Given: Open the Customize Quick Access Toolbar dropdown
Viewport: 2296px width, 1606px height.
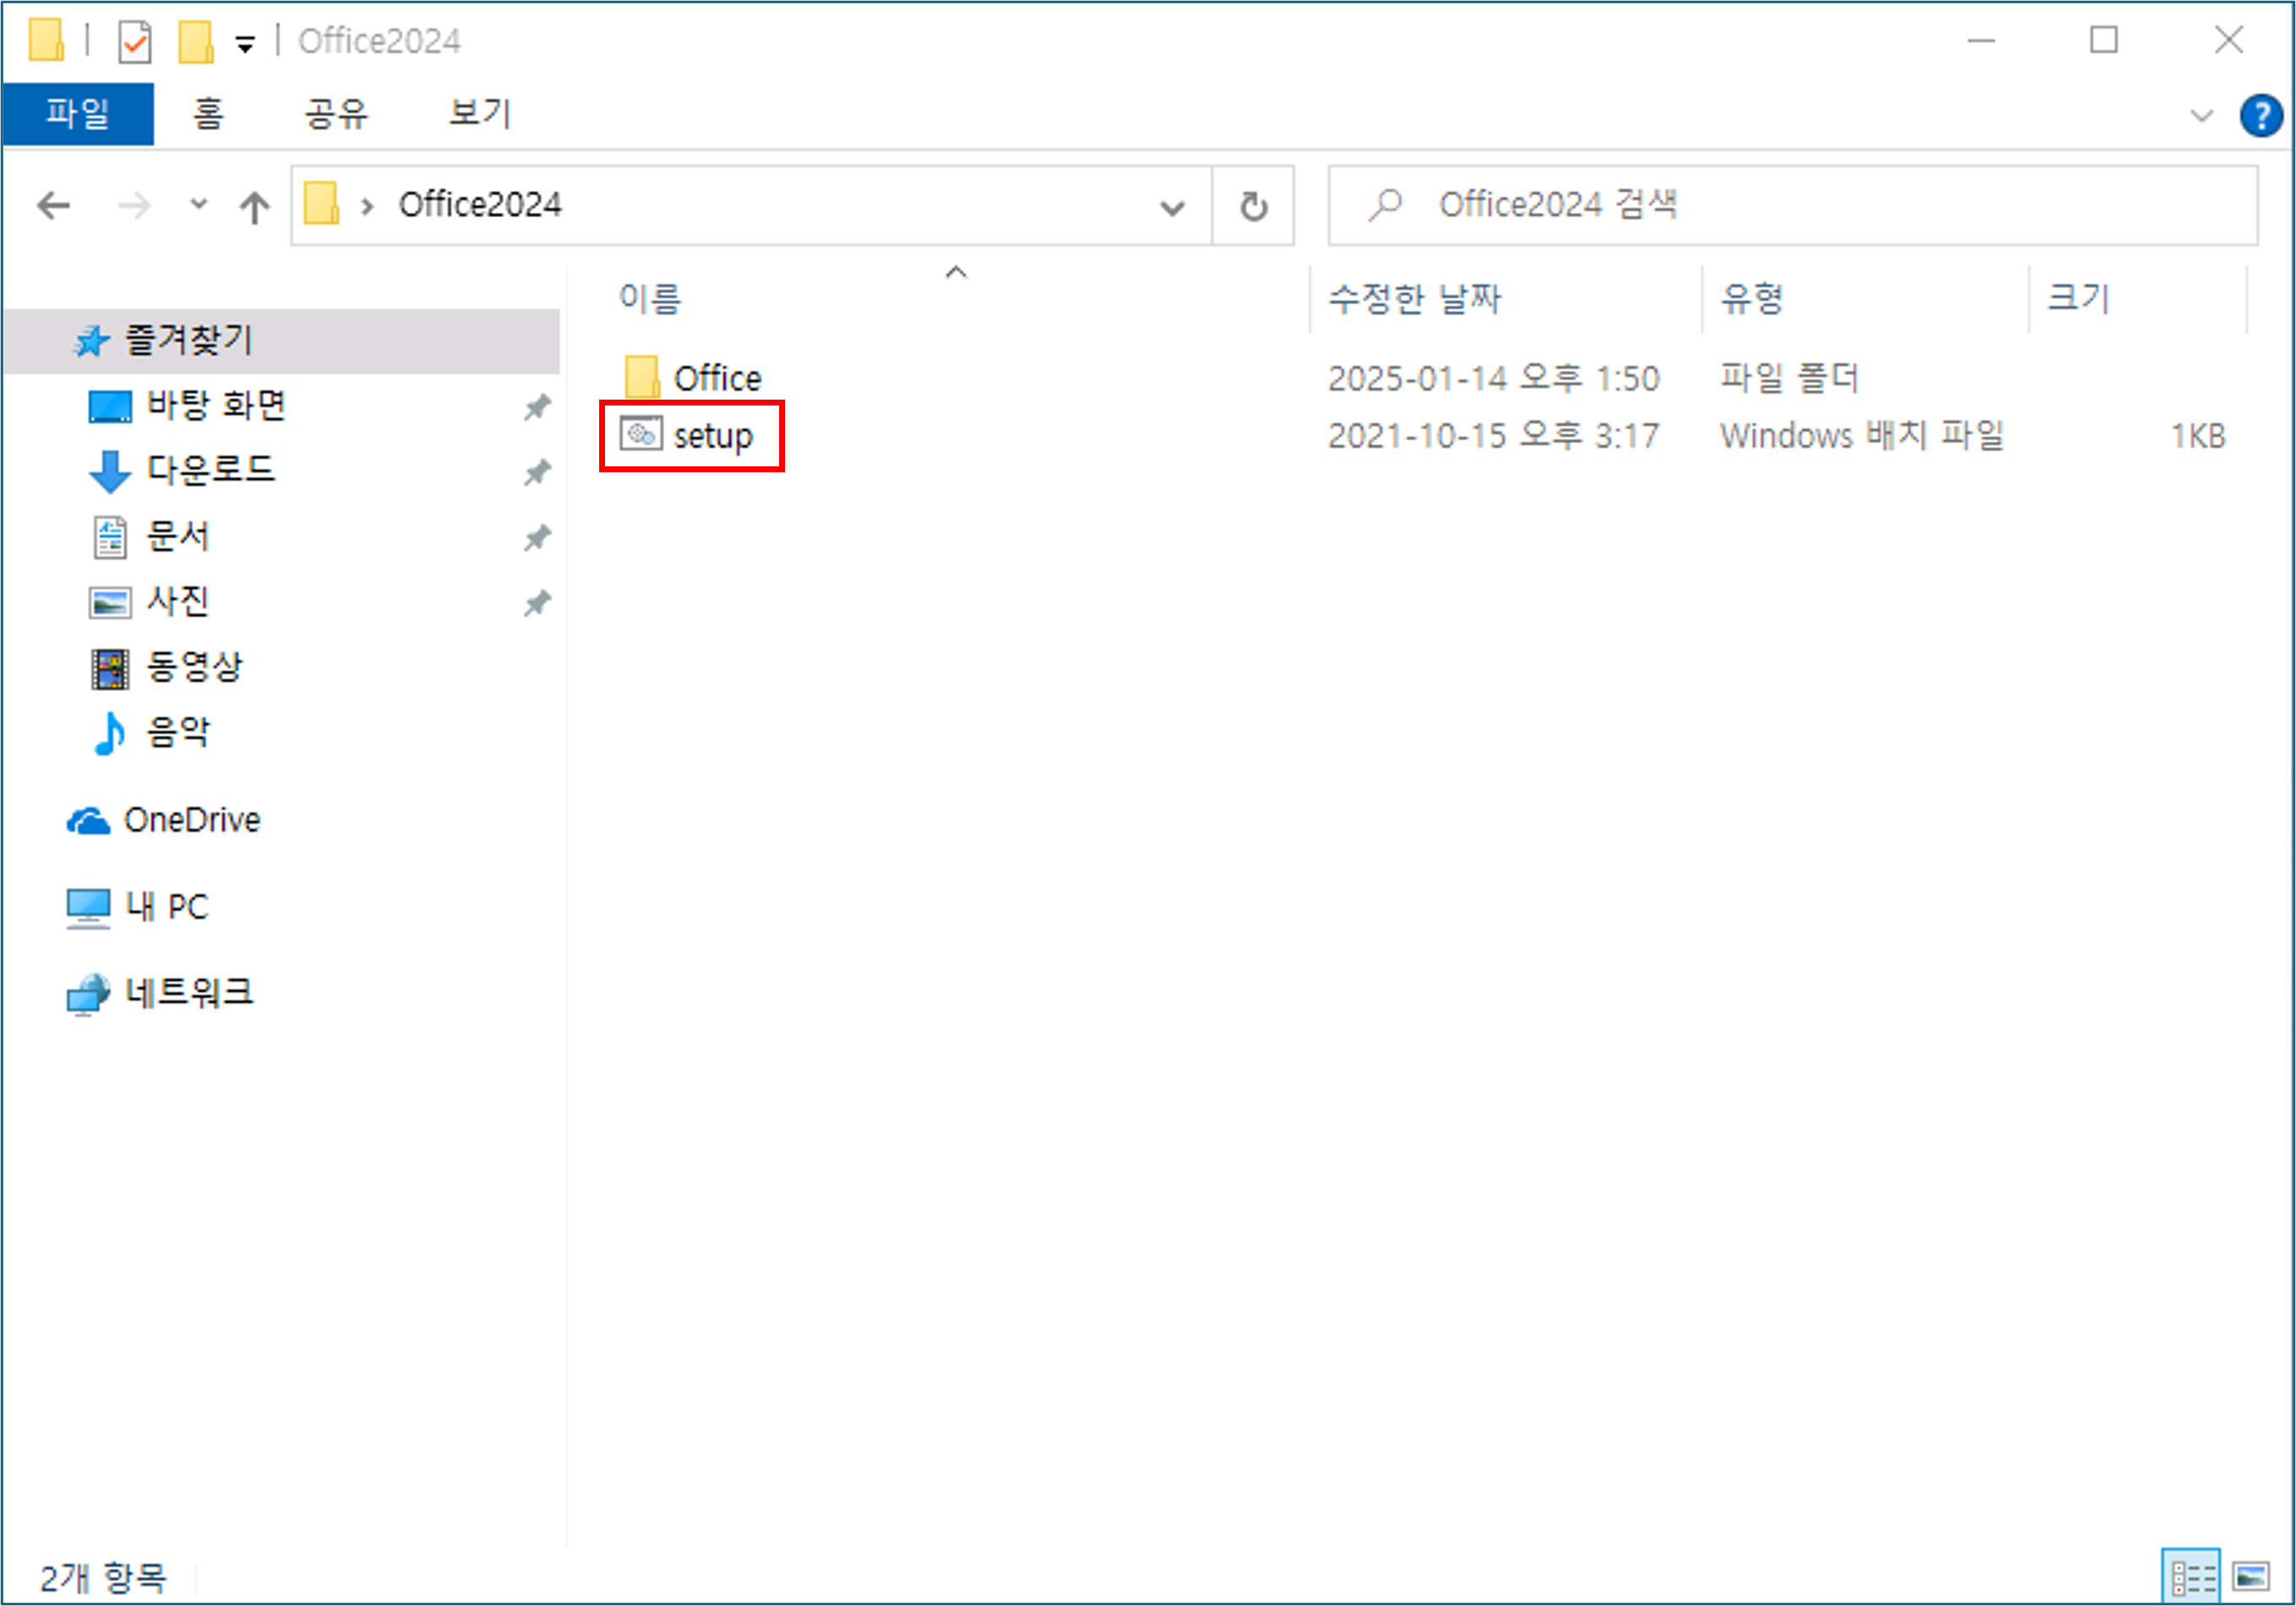Looking at the screenshot, I should point(245,44).
